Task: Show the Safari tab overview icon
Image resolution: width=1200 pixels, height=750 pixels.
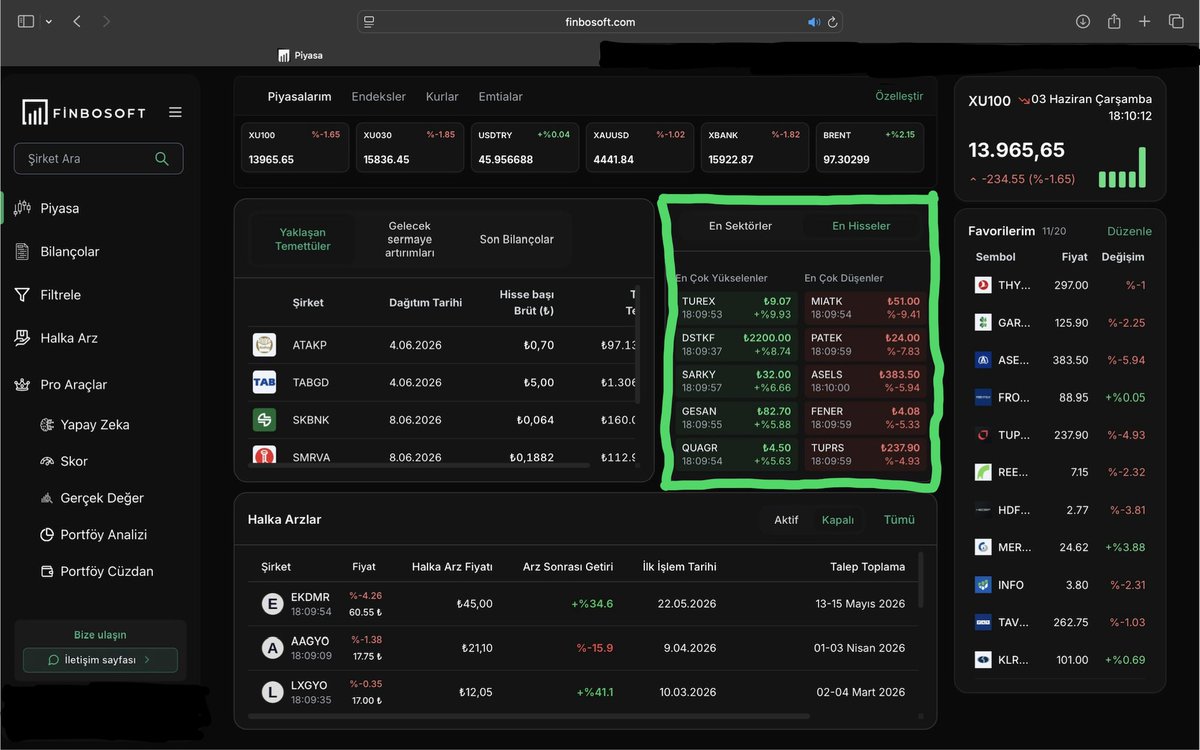Action: tap(1176, 21)
